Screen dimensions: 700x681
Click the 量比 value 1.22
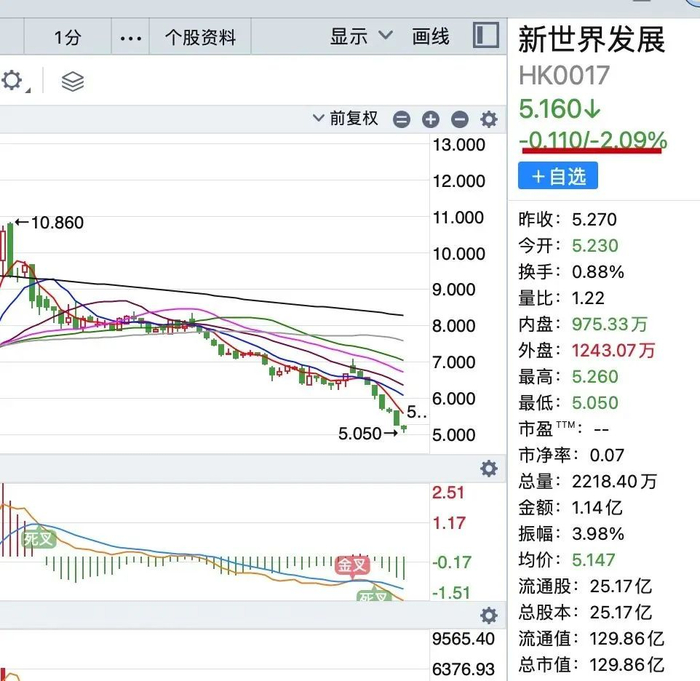(588, 298)
